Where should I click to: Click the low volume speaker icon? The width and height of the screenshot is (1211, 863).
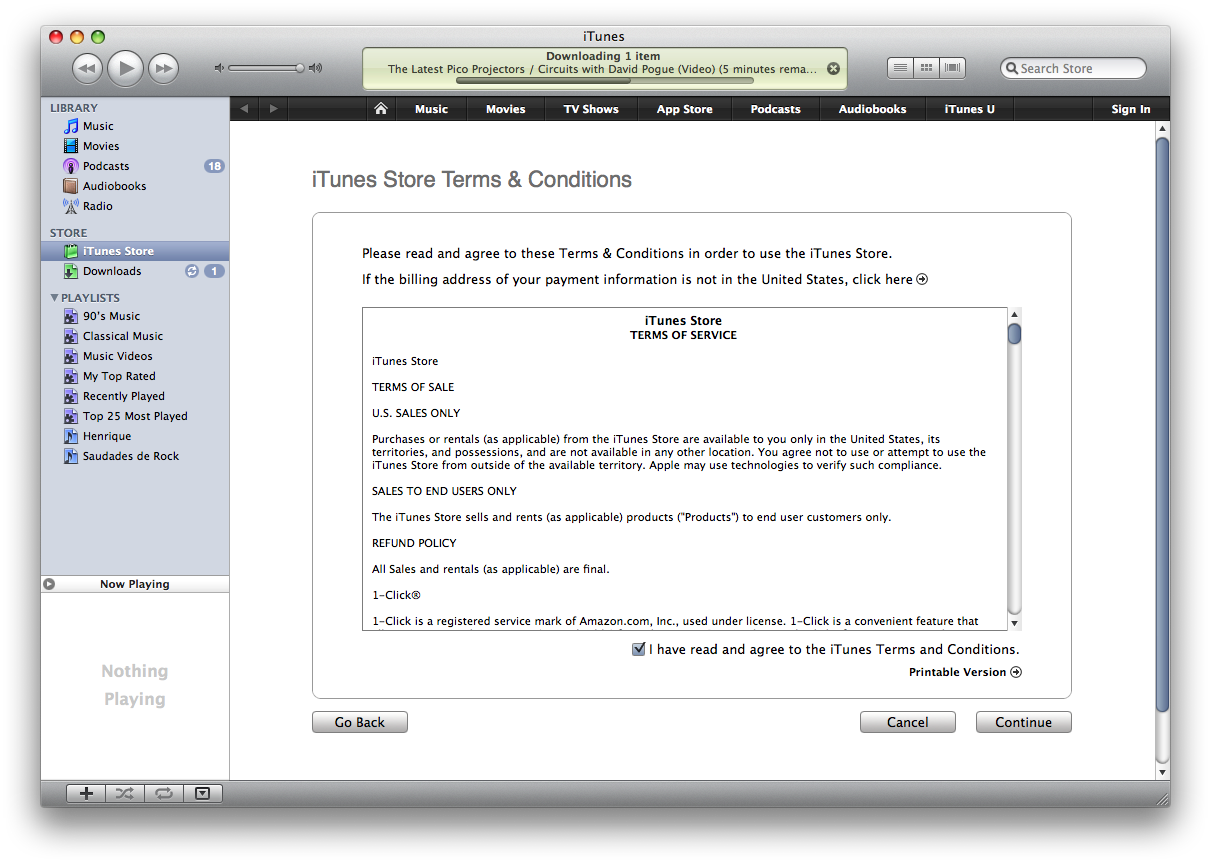(220, 68)
